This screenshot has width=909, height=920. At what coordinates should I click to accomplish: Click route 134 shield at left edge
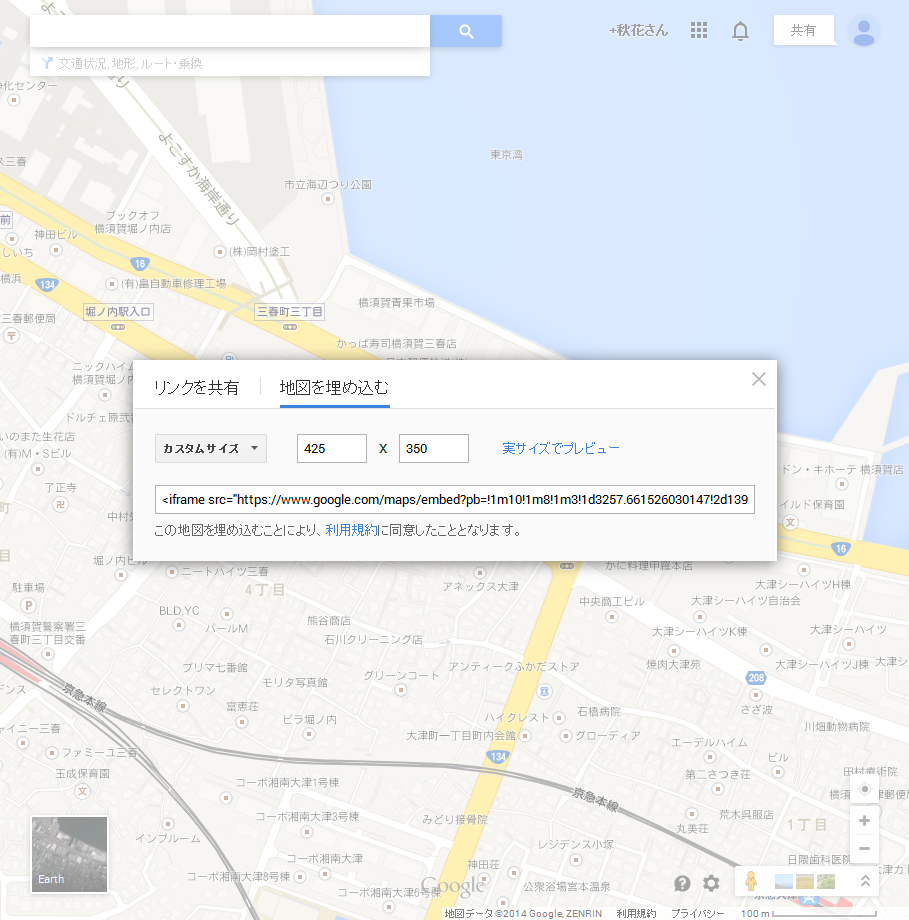pyautogui.click(x=47, y=285)
